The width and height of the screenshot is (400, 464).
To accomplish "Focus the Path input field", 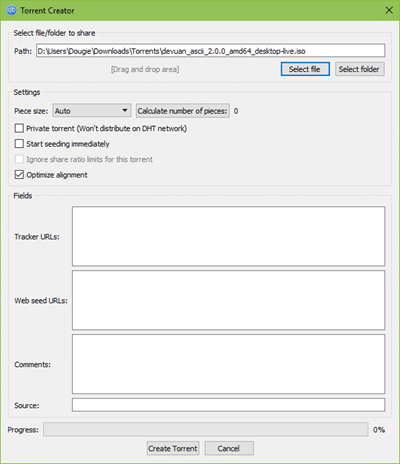I will (x=211, y=51).
